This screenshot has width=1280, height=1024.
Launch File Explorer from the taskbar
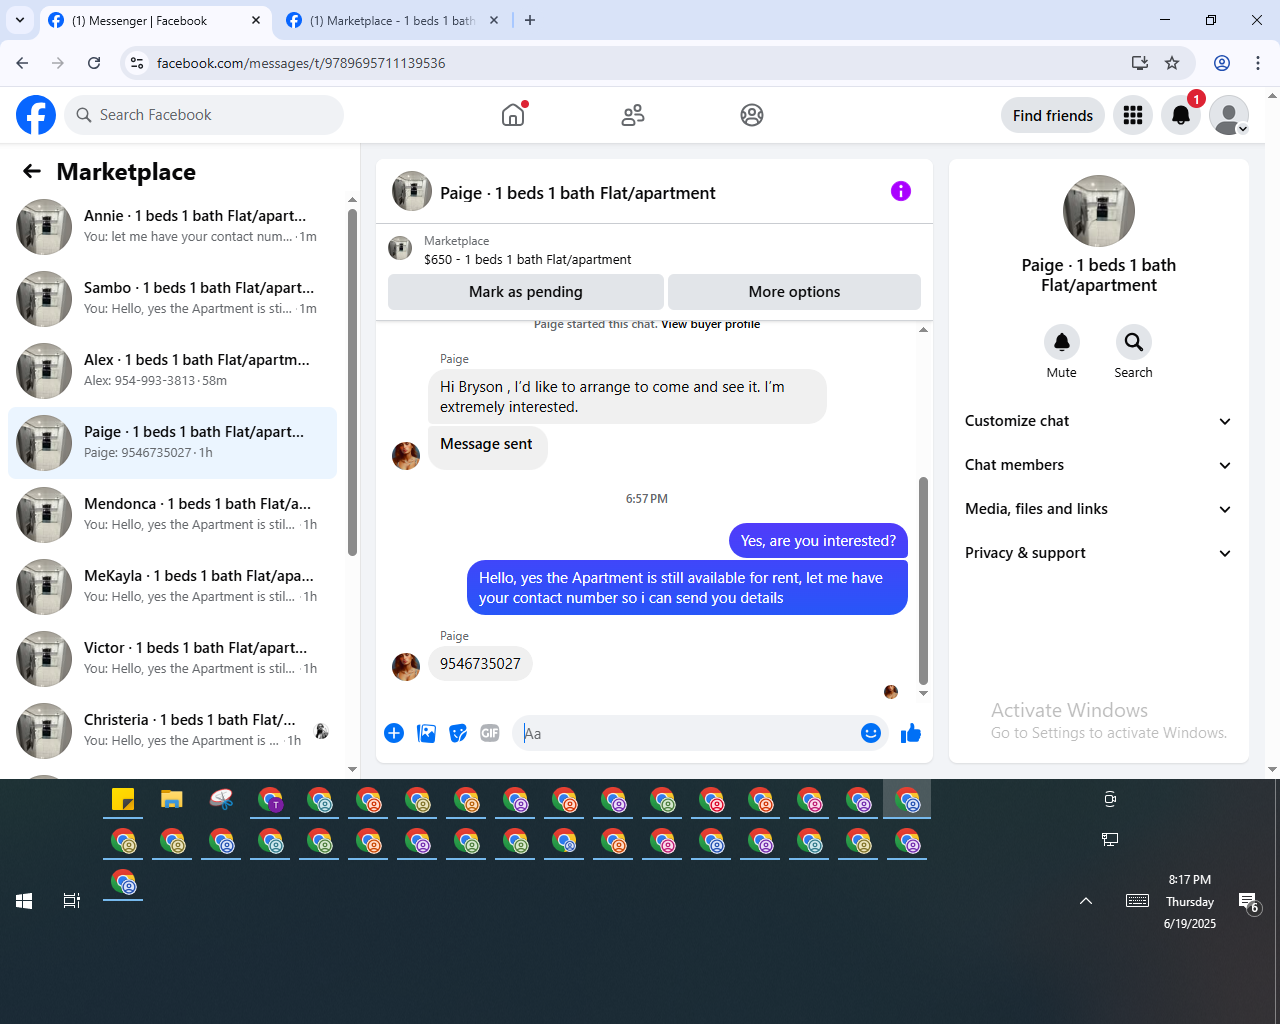point(172,799)
